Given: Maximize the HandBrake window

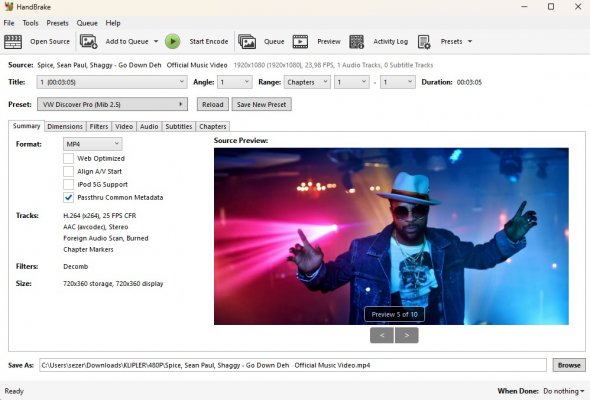Looking at the screenshot, I should (x=551, y=6).
